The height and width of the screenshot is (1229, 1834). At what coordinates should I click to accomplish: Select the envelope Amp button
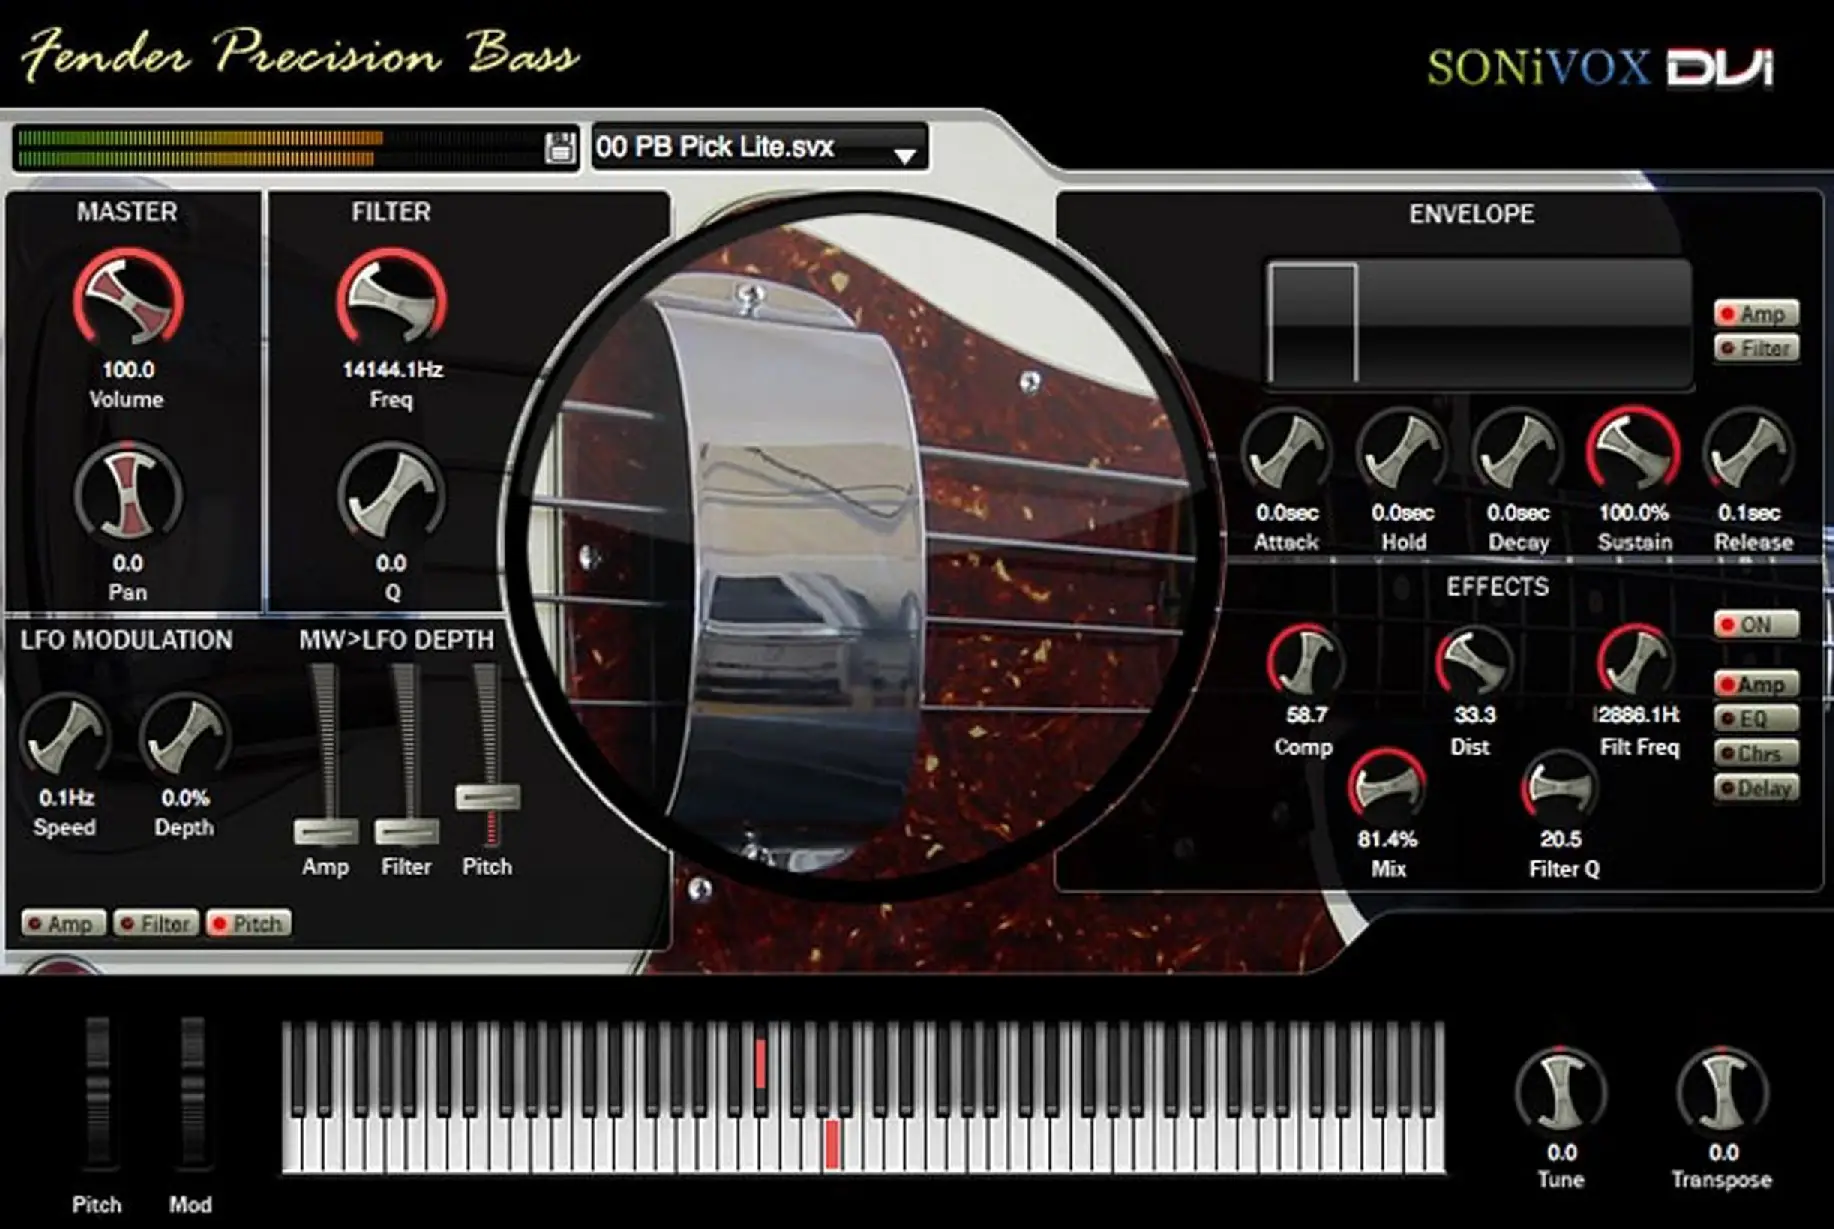[1756, 314]
